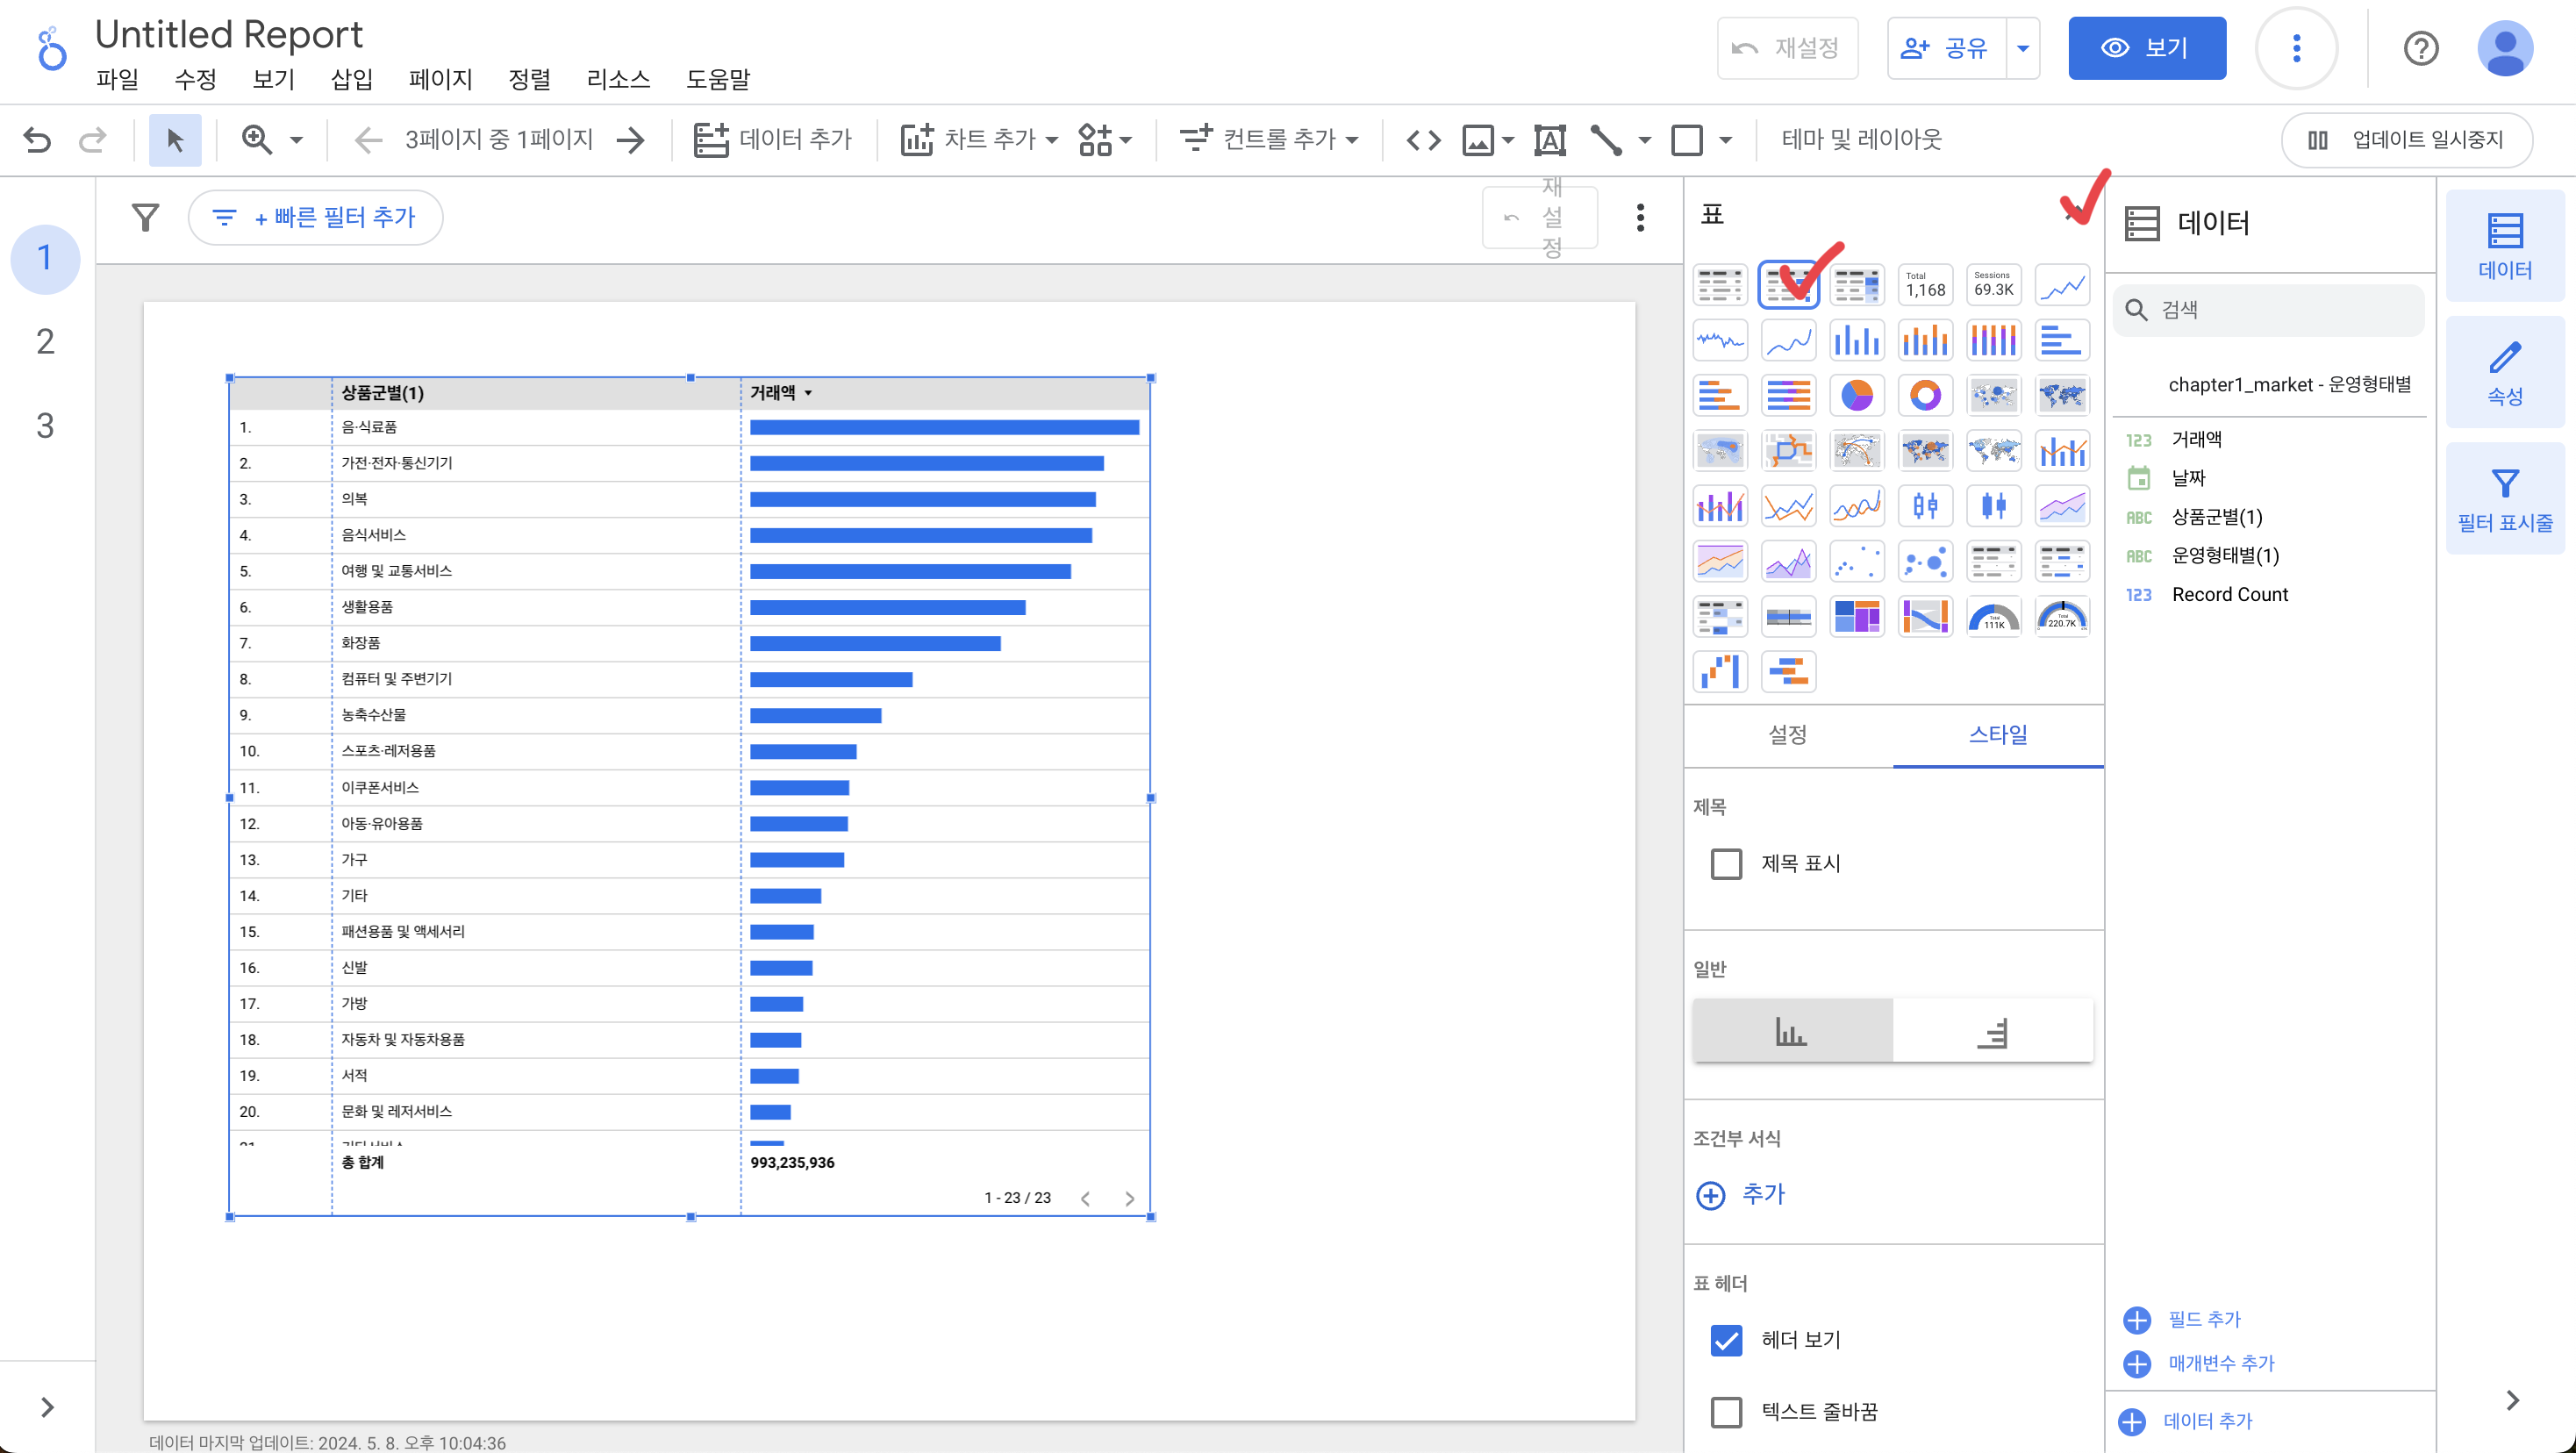Click the 보기 view button
Viewport: 2576px width, 1453px height.
click(x=2146, y=48)
